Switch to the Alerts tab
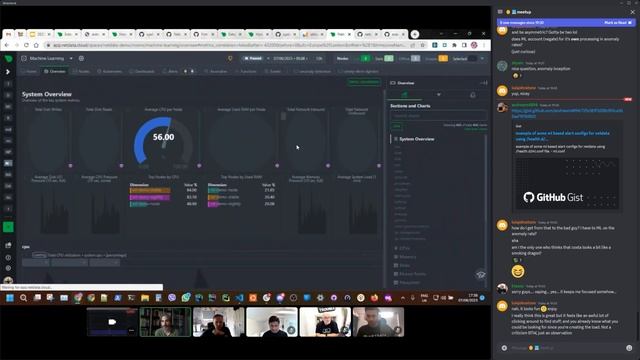The height and width of the screenshot is (360, 640). [170, 71]
